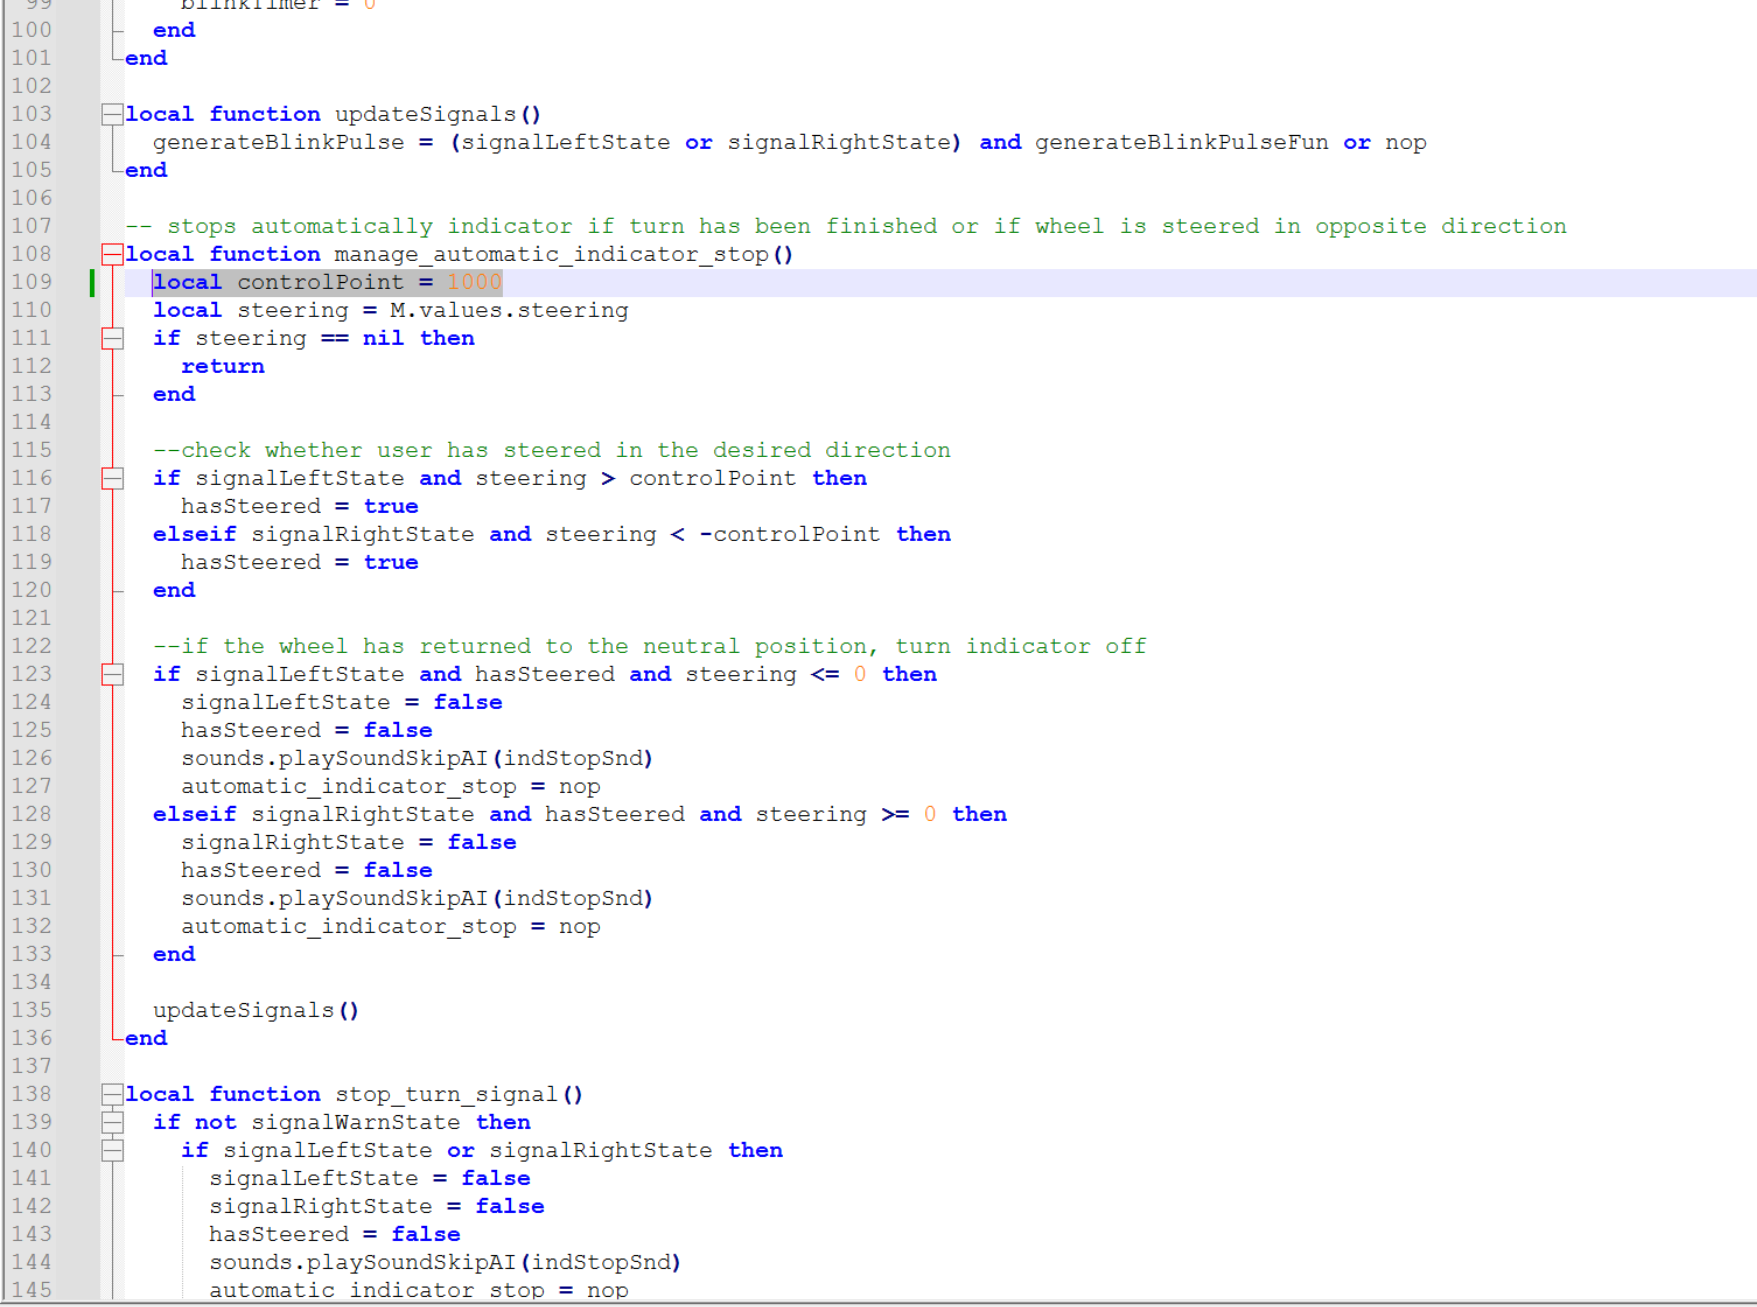Click line number 103 in the gutter

[31, 114]
